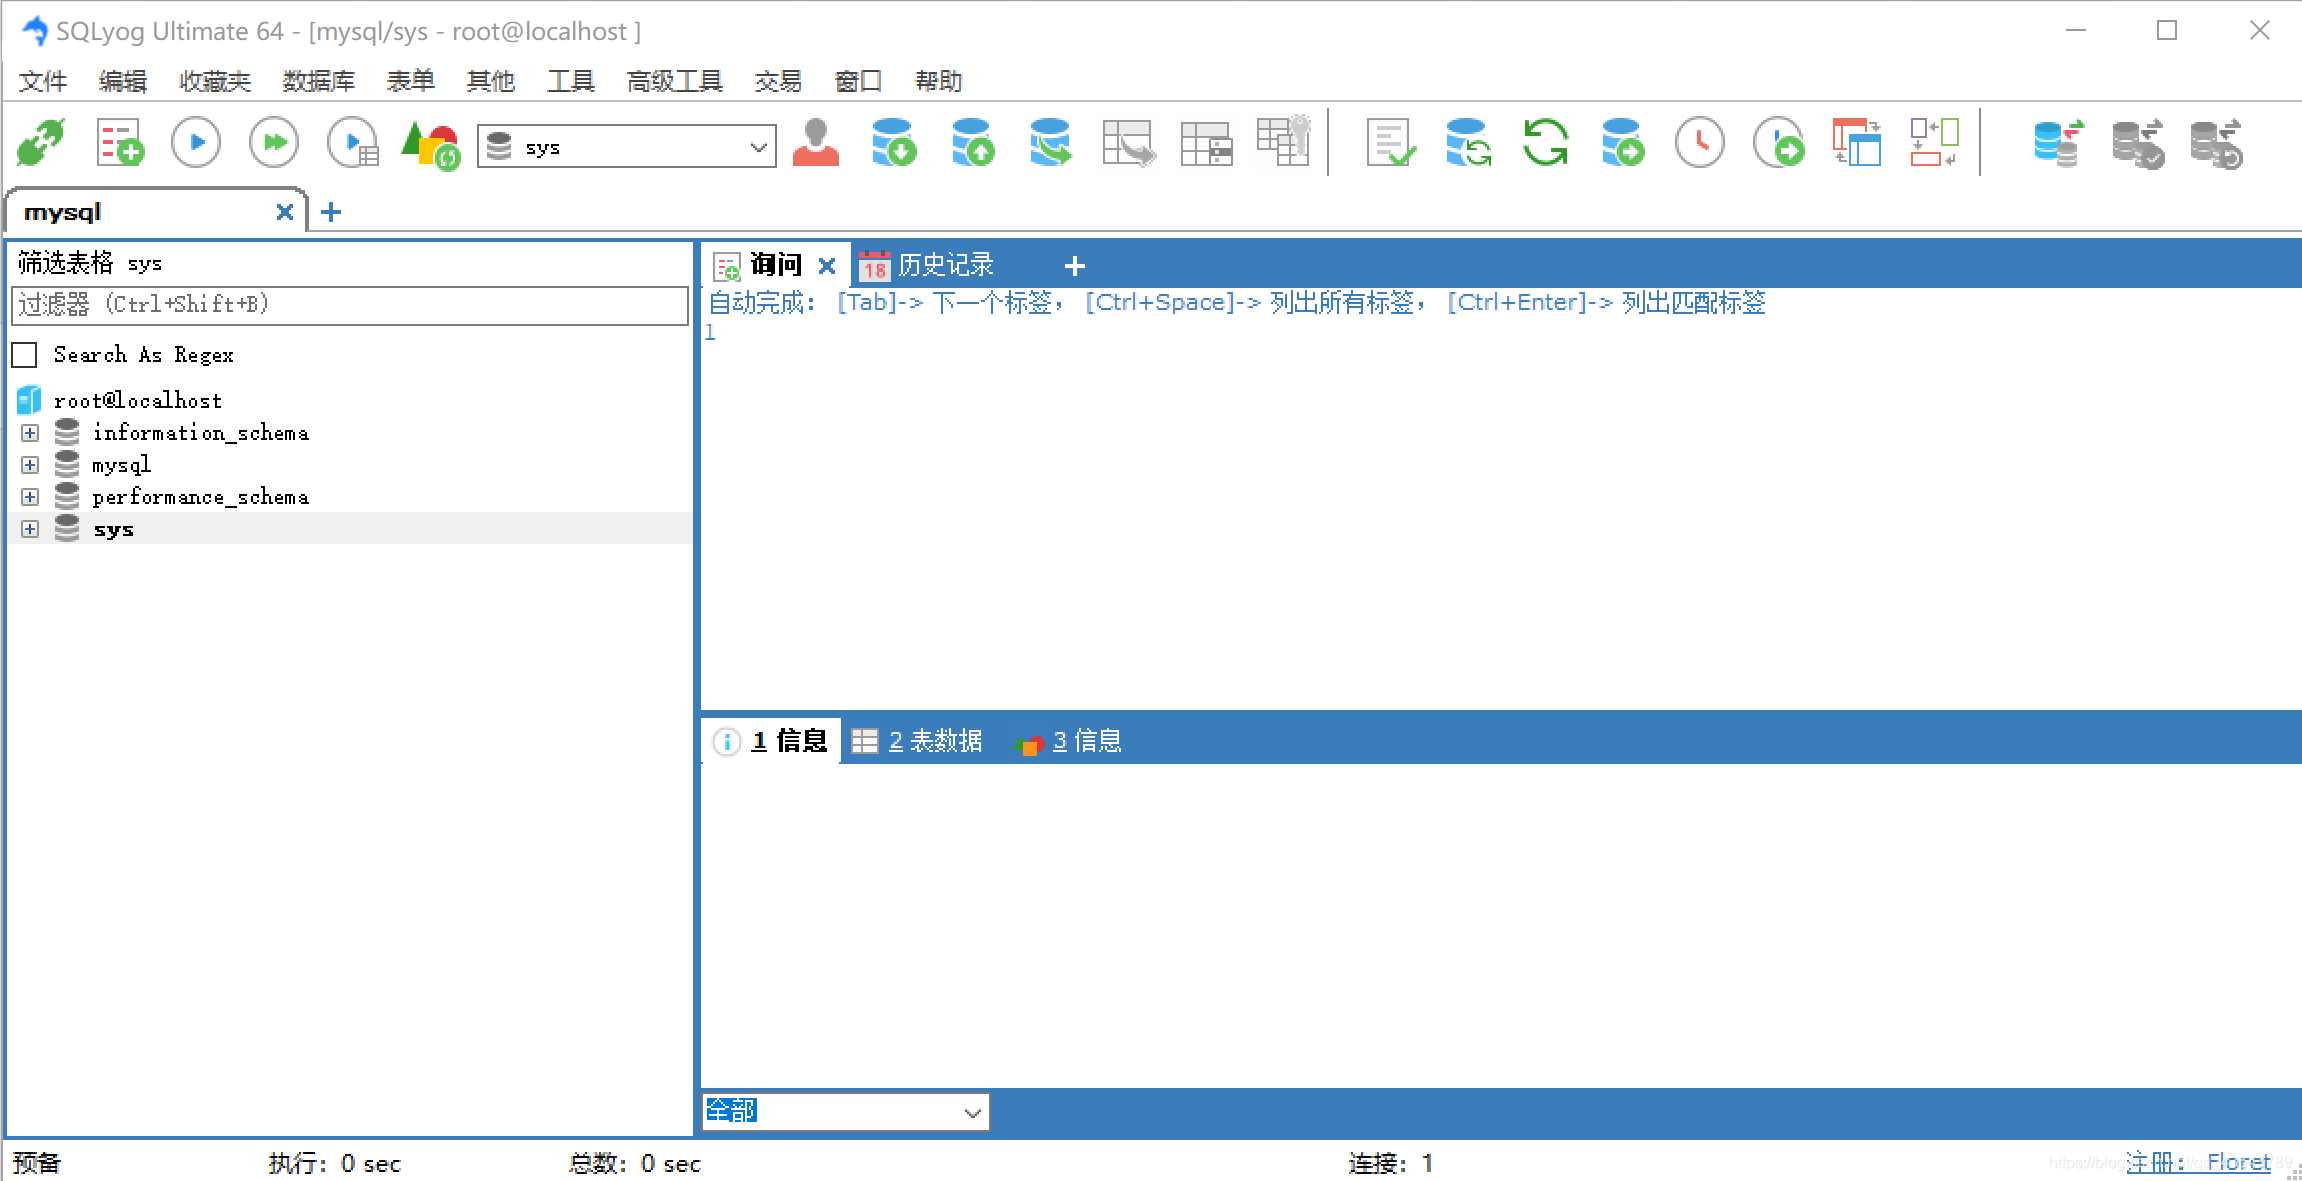2302x1181 pixels.
Task: Click the copy database to host icon
Action: (1050, 144)
